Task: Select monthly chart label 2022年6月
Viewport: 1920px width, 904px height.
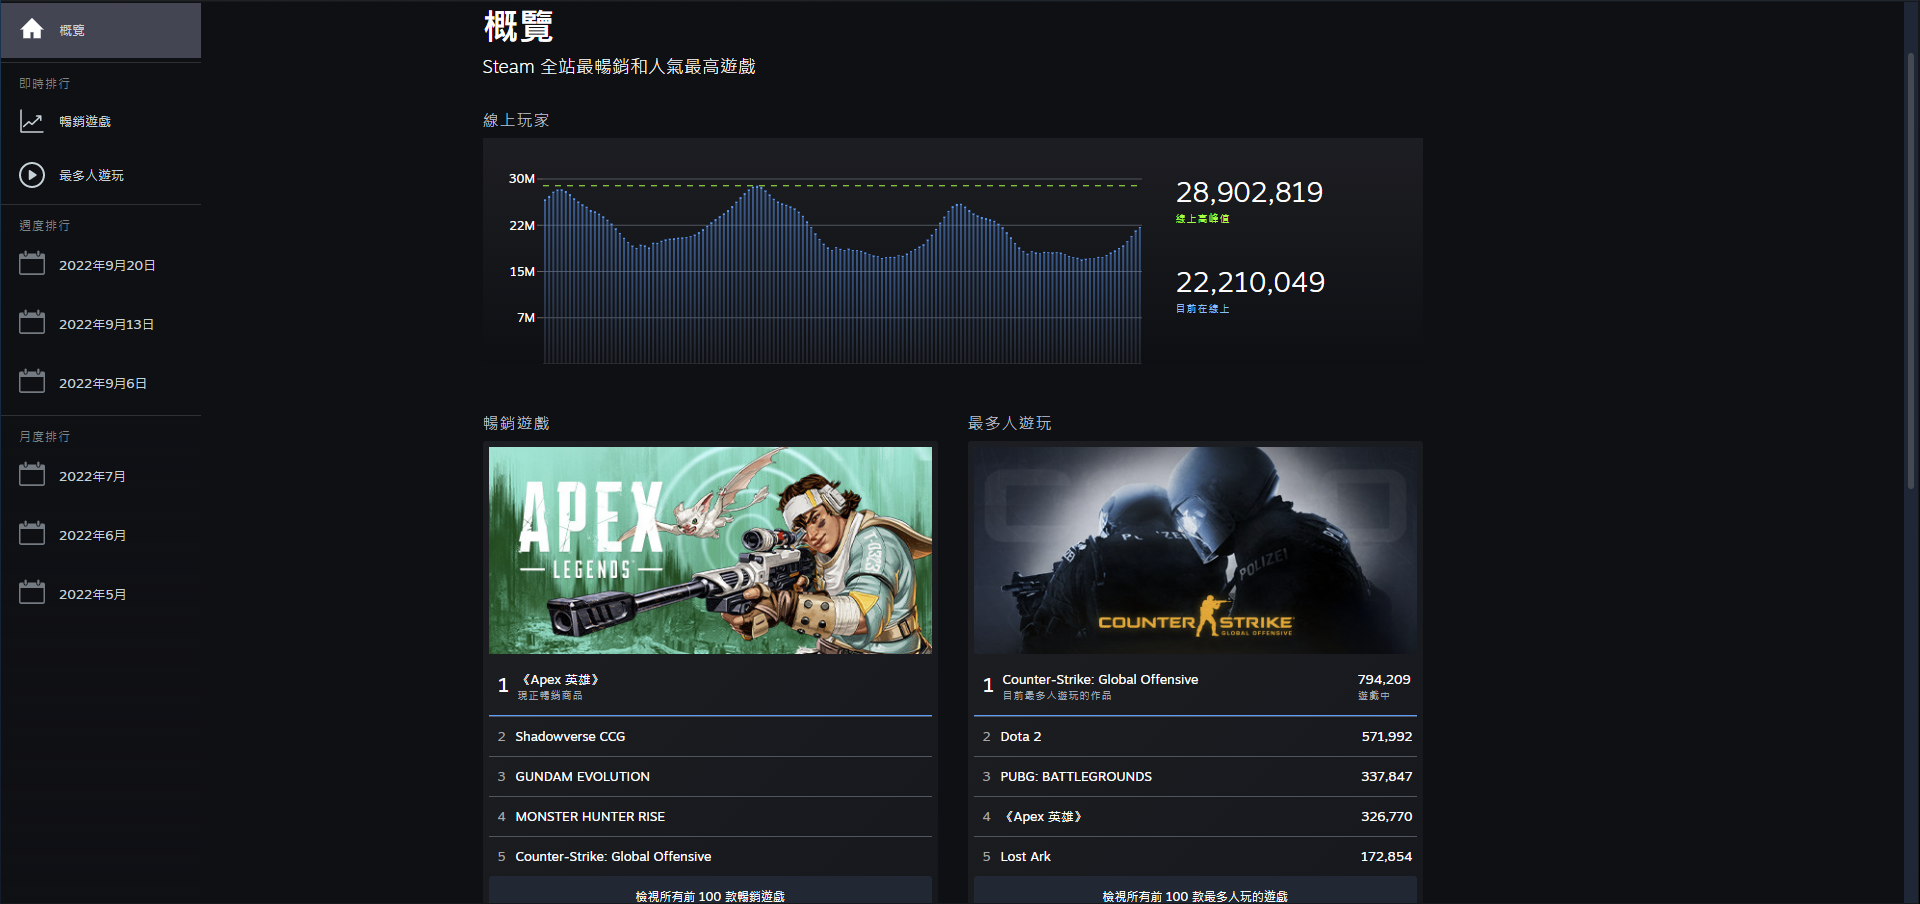Action: click(x=92, y=535)
